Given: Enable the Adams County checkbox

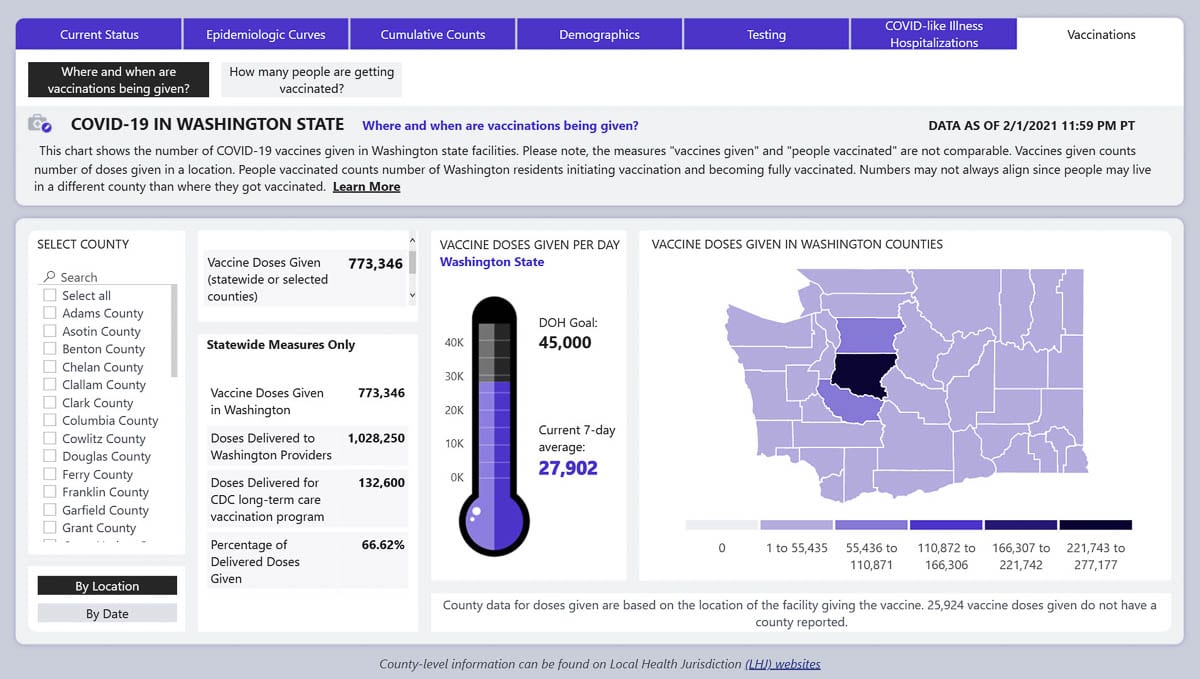Looking at the screenshot, I should point(50,314).
